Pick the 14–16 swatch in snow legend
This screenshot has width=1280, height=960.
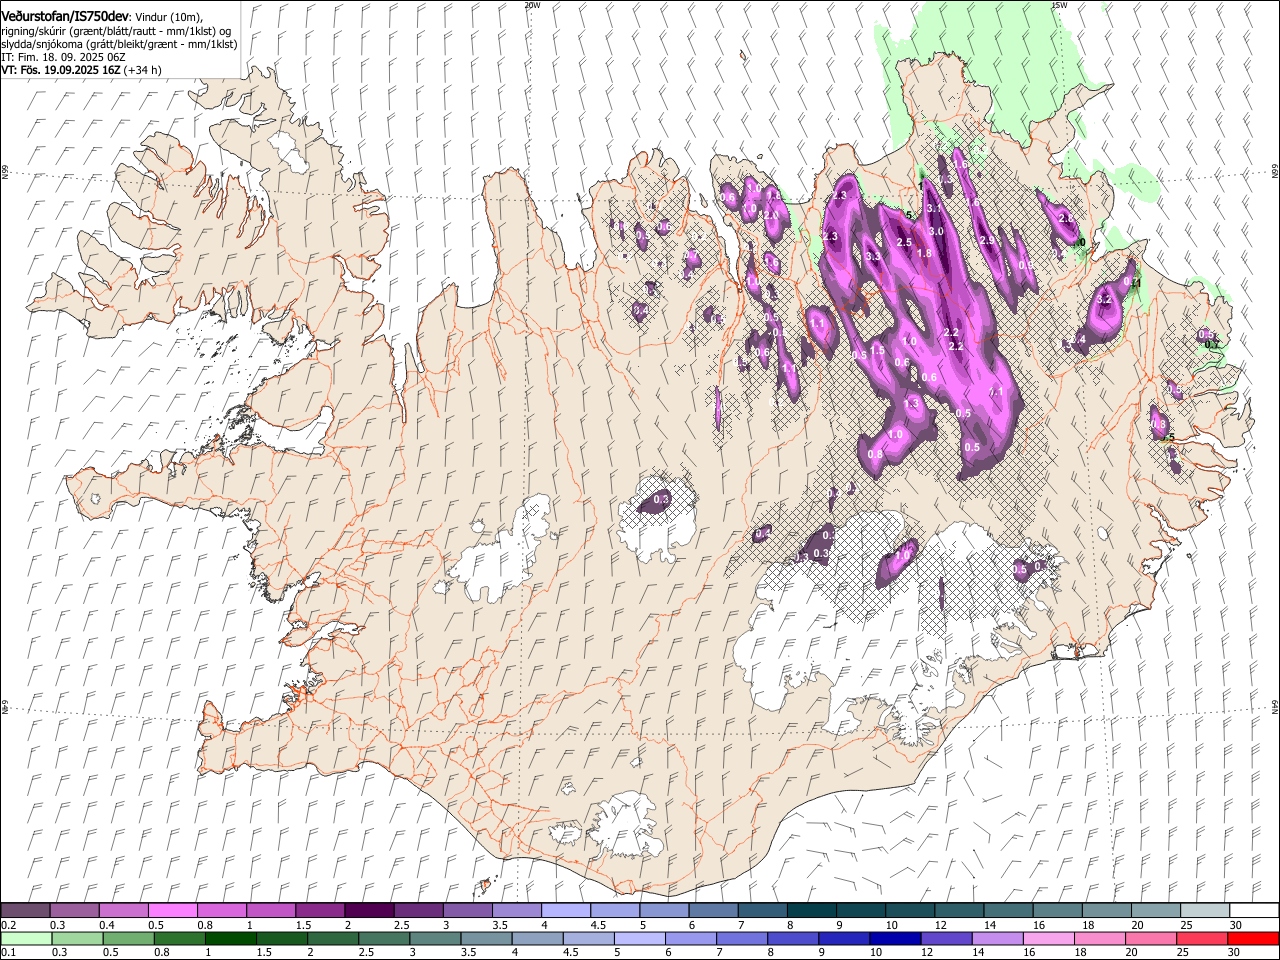coord(1007,911)
